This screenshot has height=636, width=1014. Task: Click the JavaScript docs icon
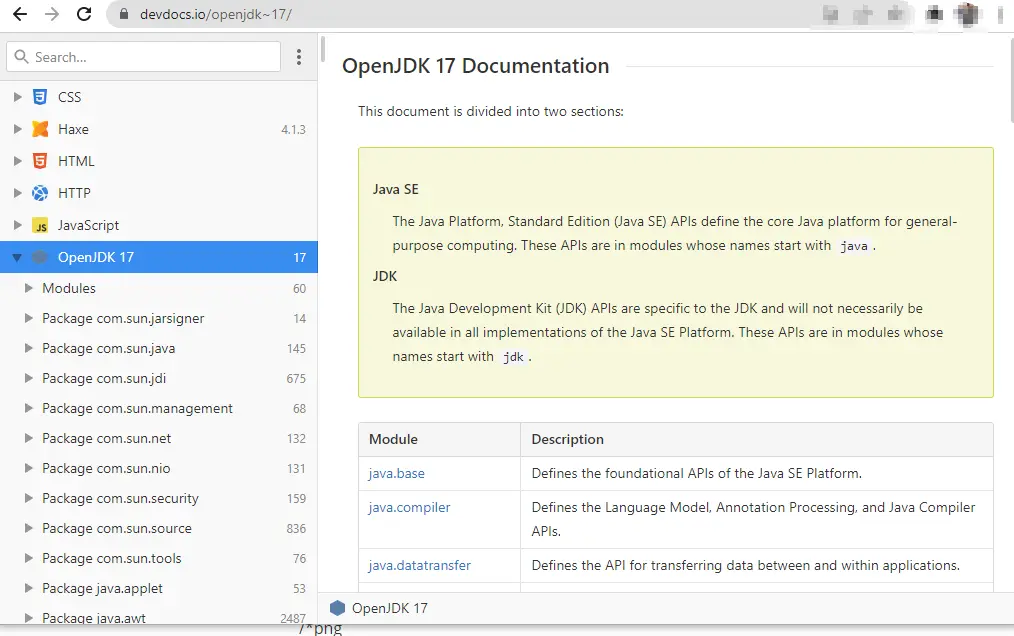40,225
